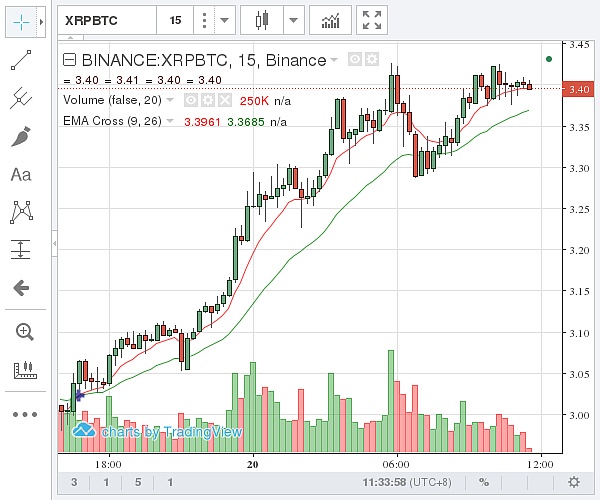Viewport: 600px width, 500px height.
Task: Select the long/short position measurement tool
Action: (21, 249)
